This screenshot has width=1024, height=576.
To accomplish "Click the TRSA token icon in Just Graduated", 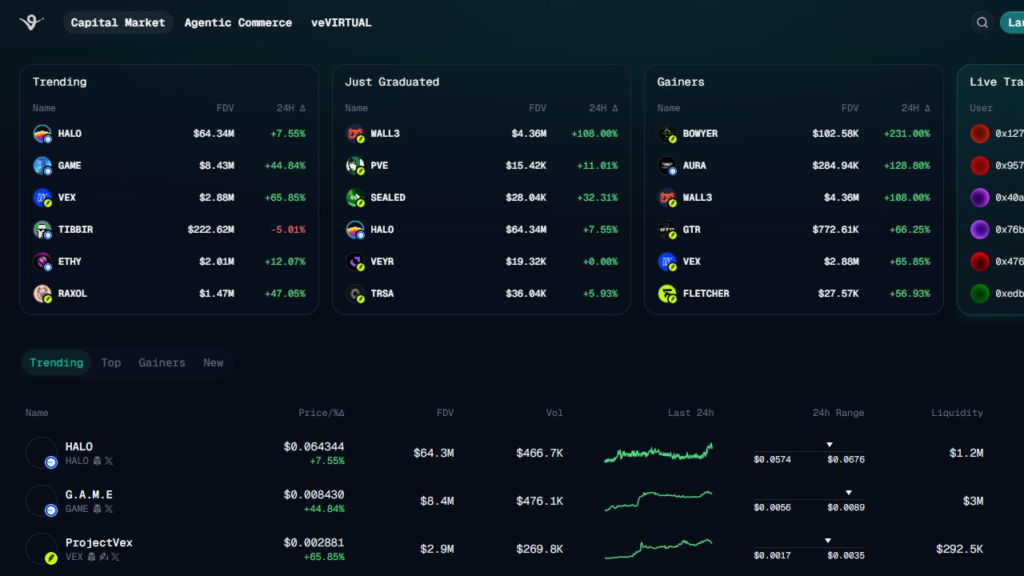I will click(x=355, y=293).
